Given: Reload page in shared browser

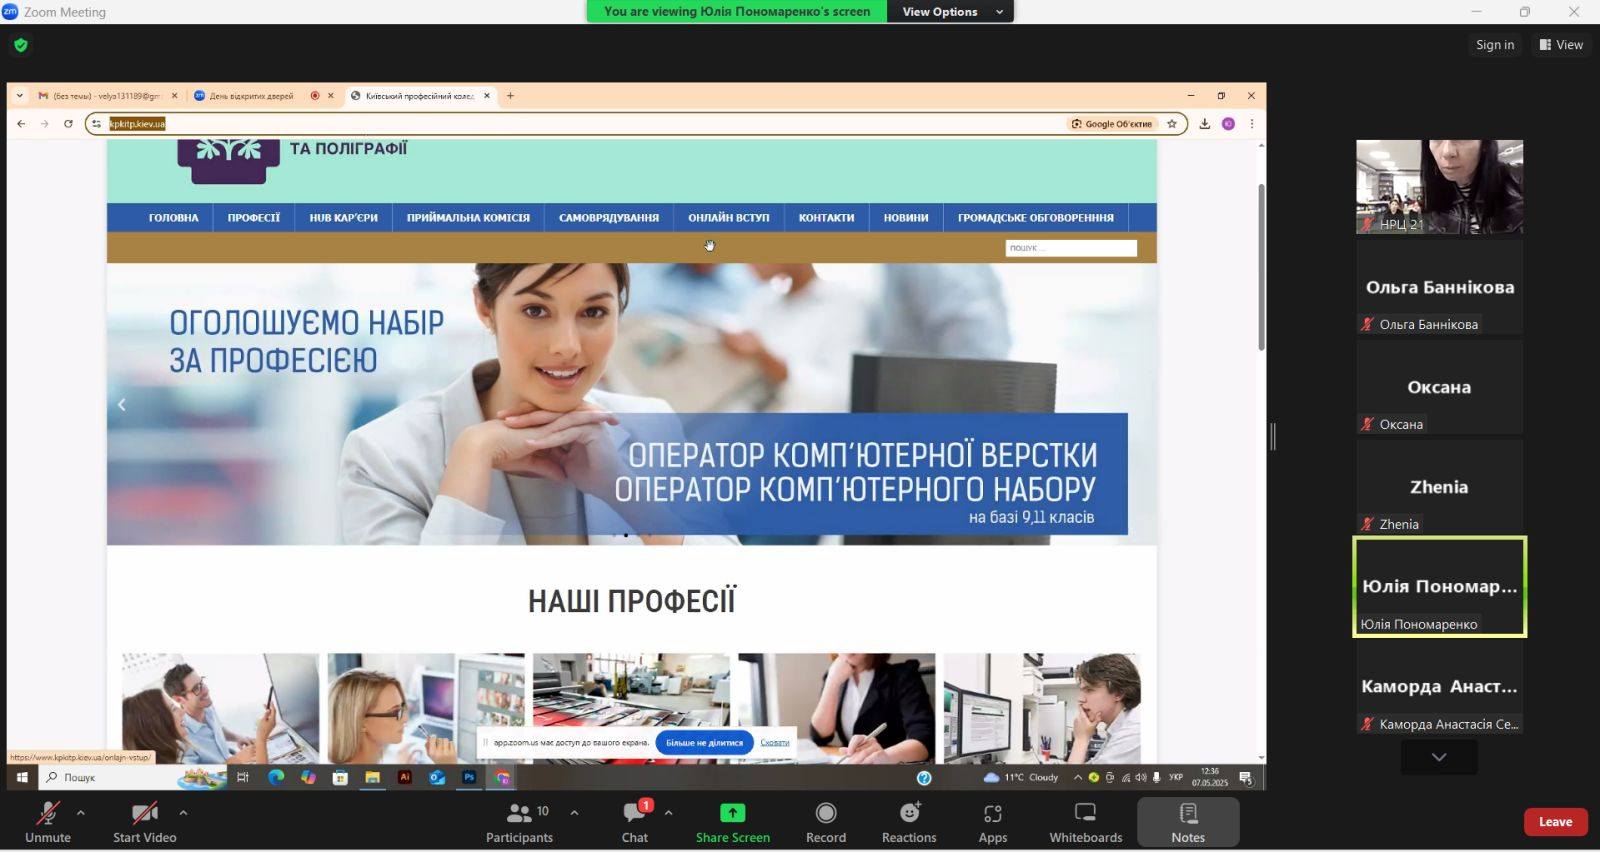Looking at the screenshot, I should [68, 124].
